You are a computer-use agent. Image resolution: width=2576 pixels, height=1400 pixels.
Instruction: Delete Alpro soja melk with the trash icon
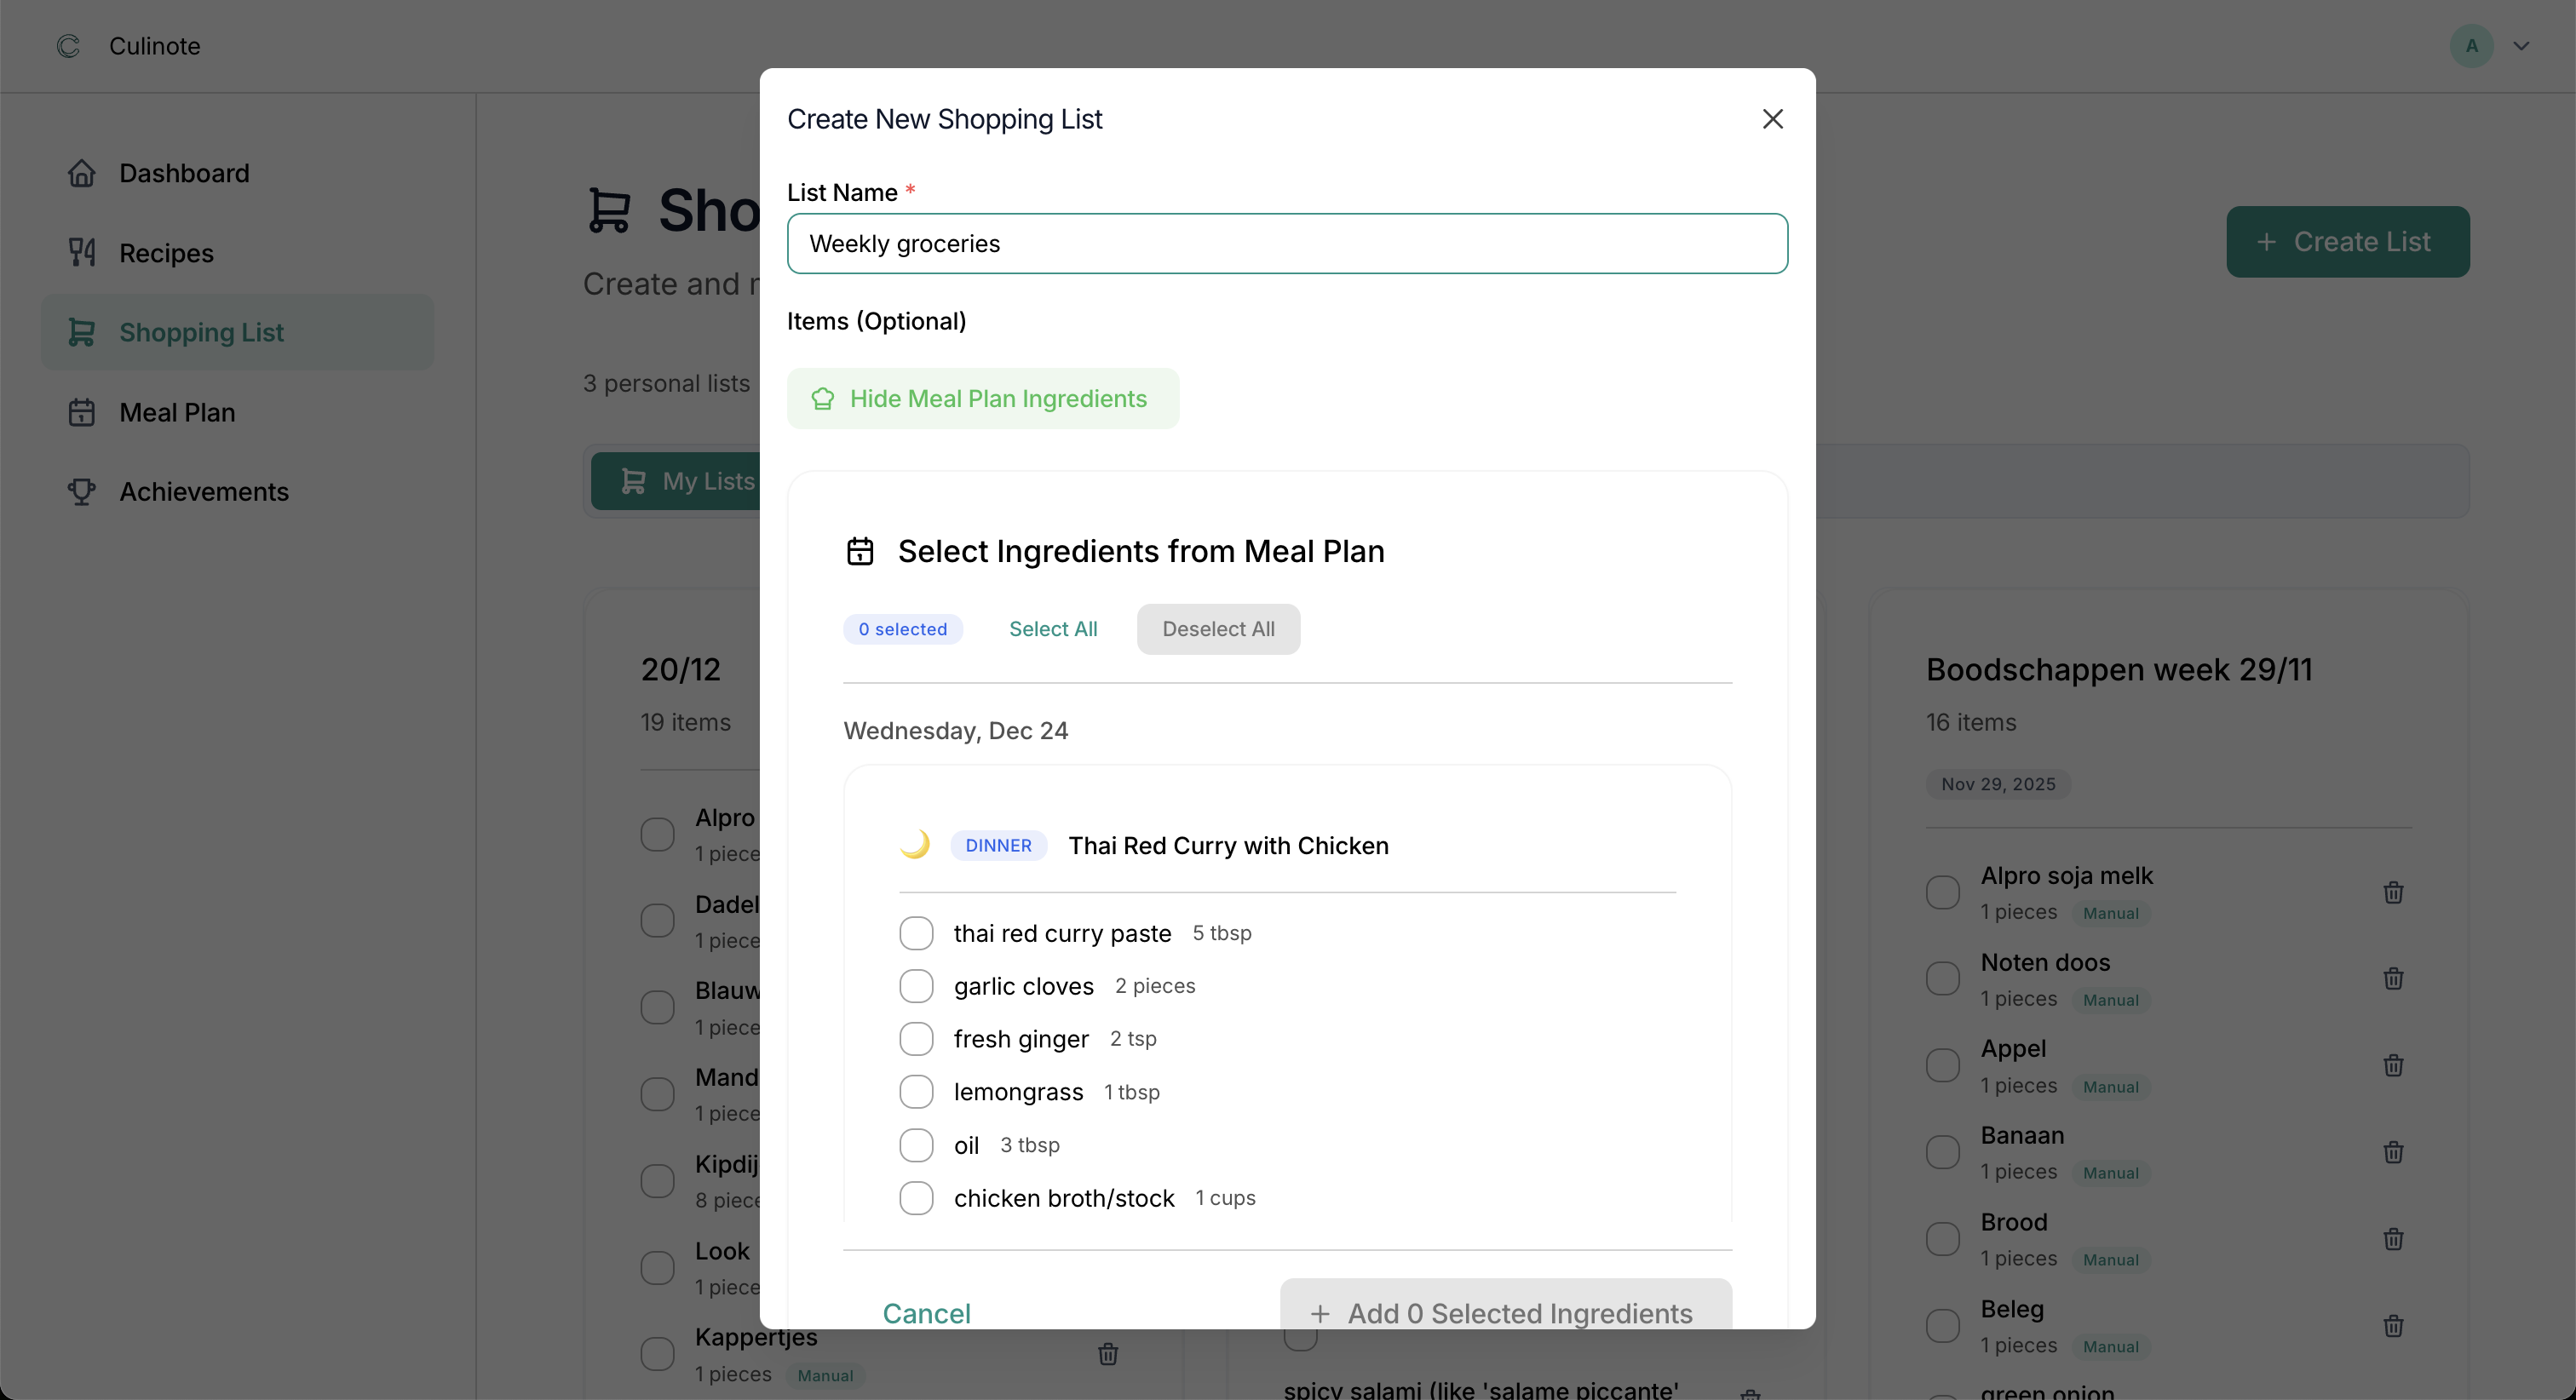pyautogui.click(x=2394, y=892)
